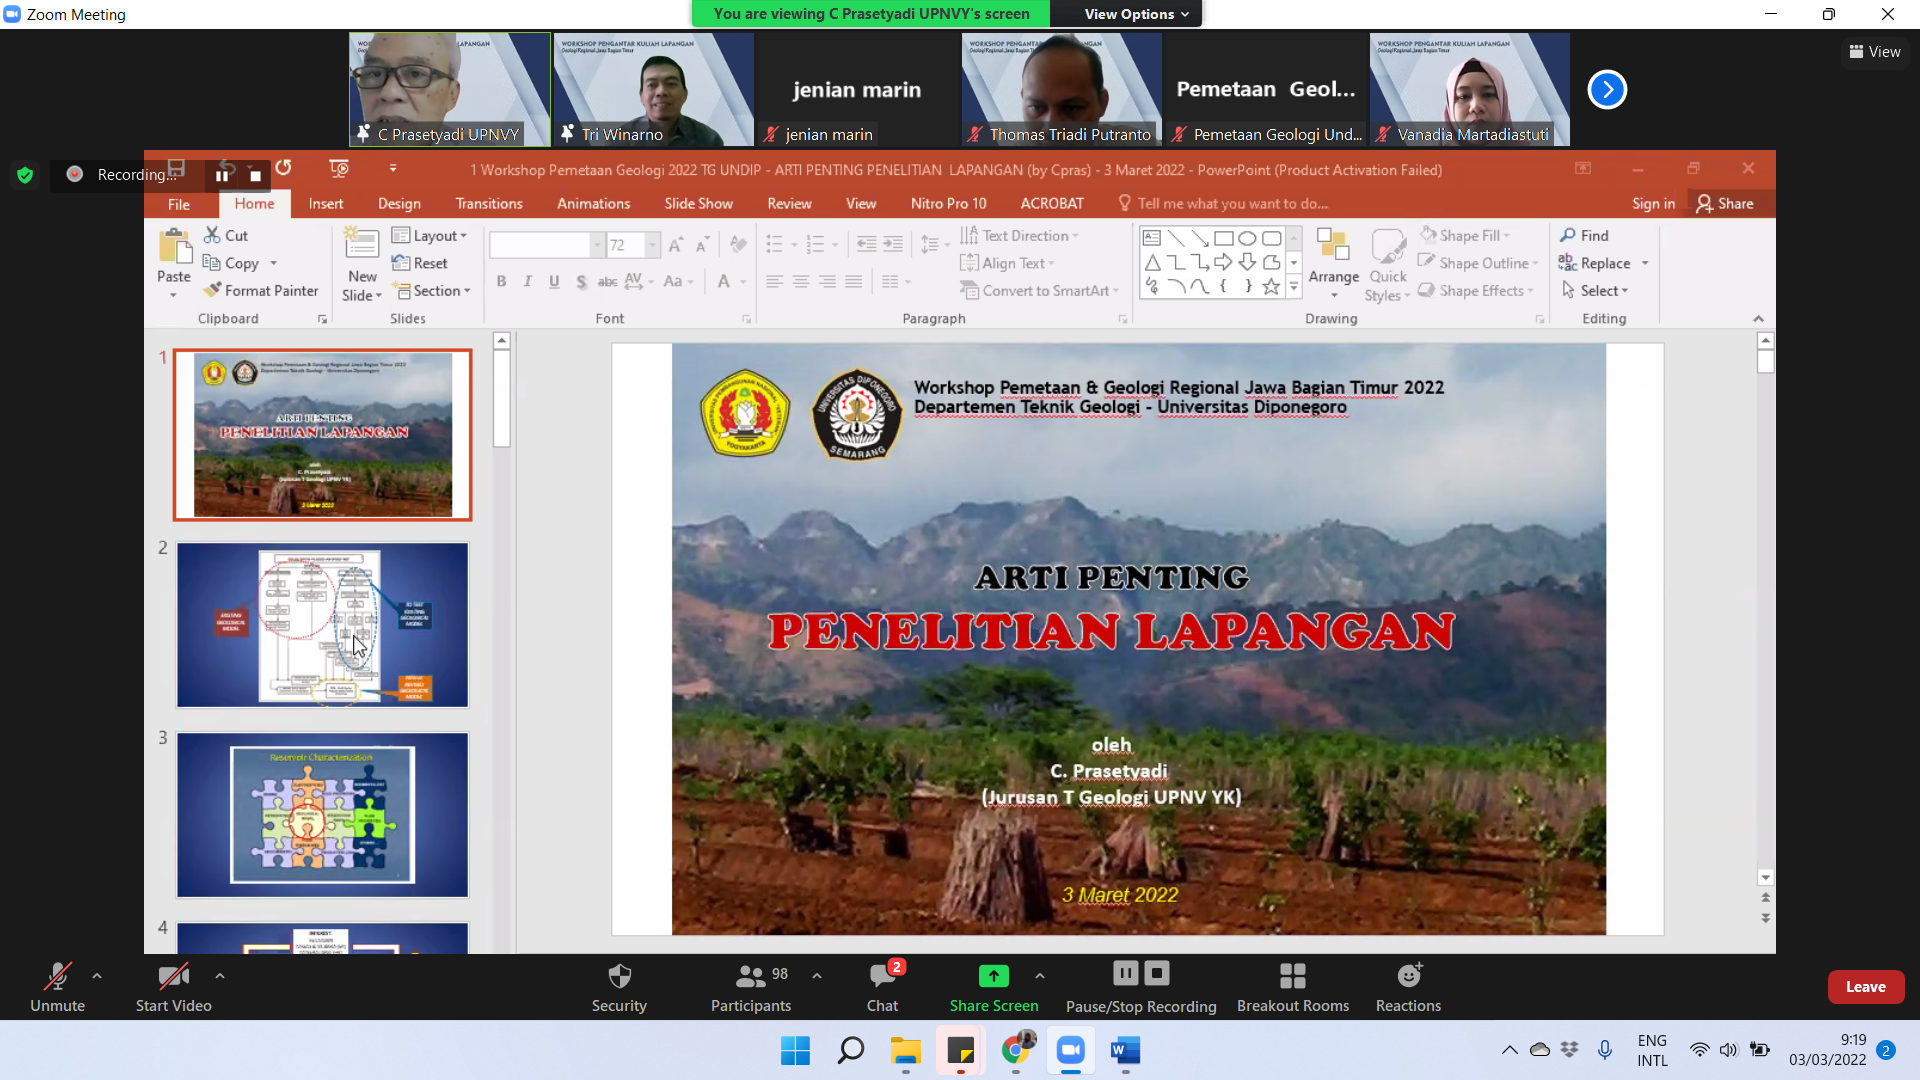Open the Insert ribbon tab

coord(325,203)
